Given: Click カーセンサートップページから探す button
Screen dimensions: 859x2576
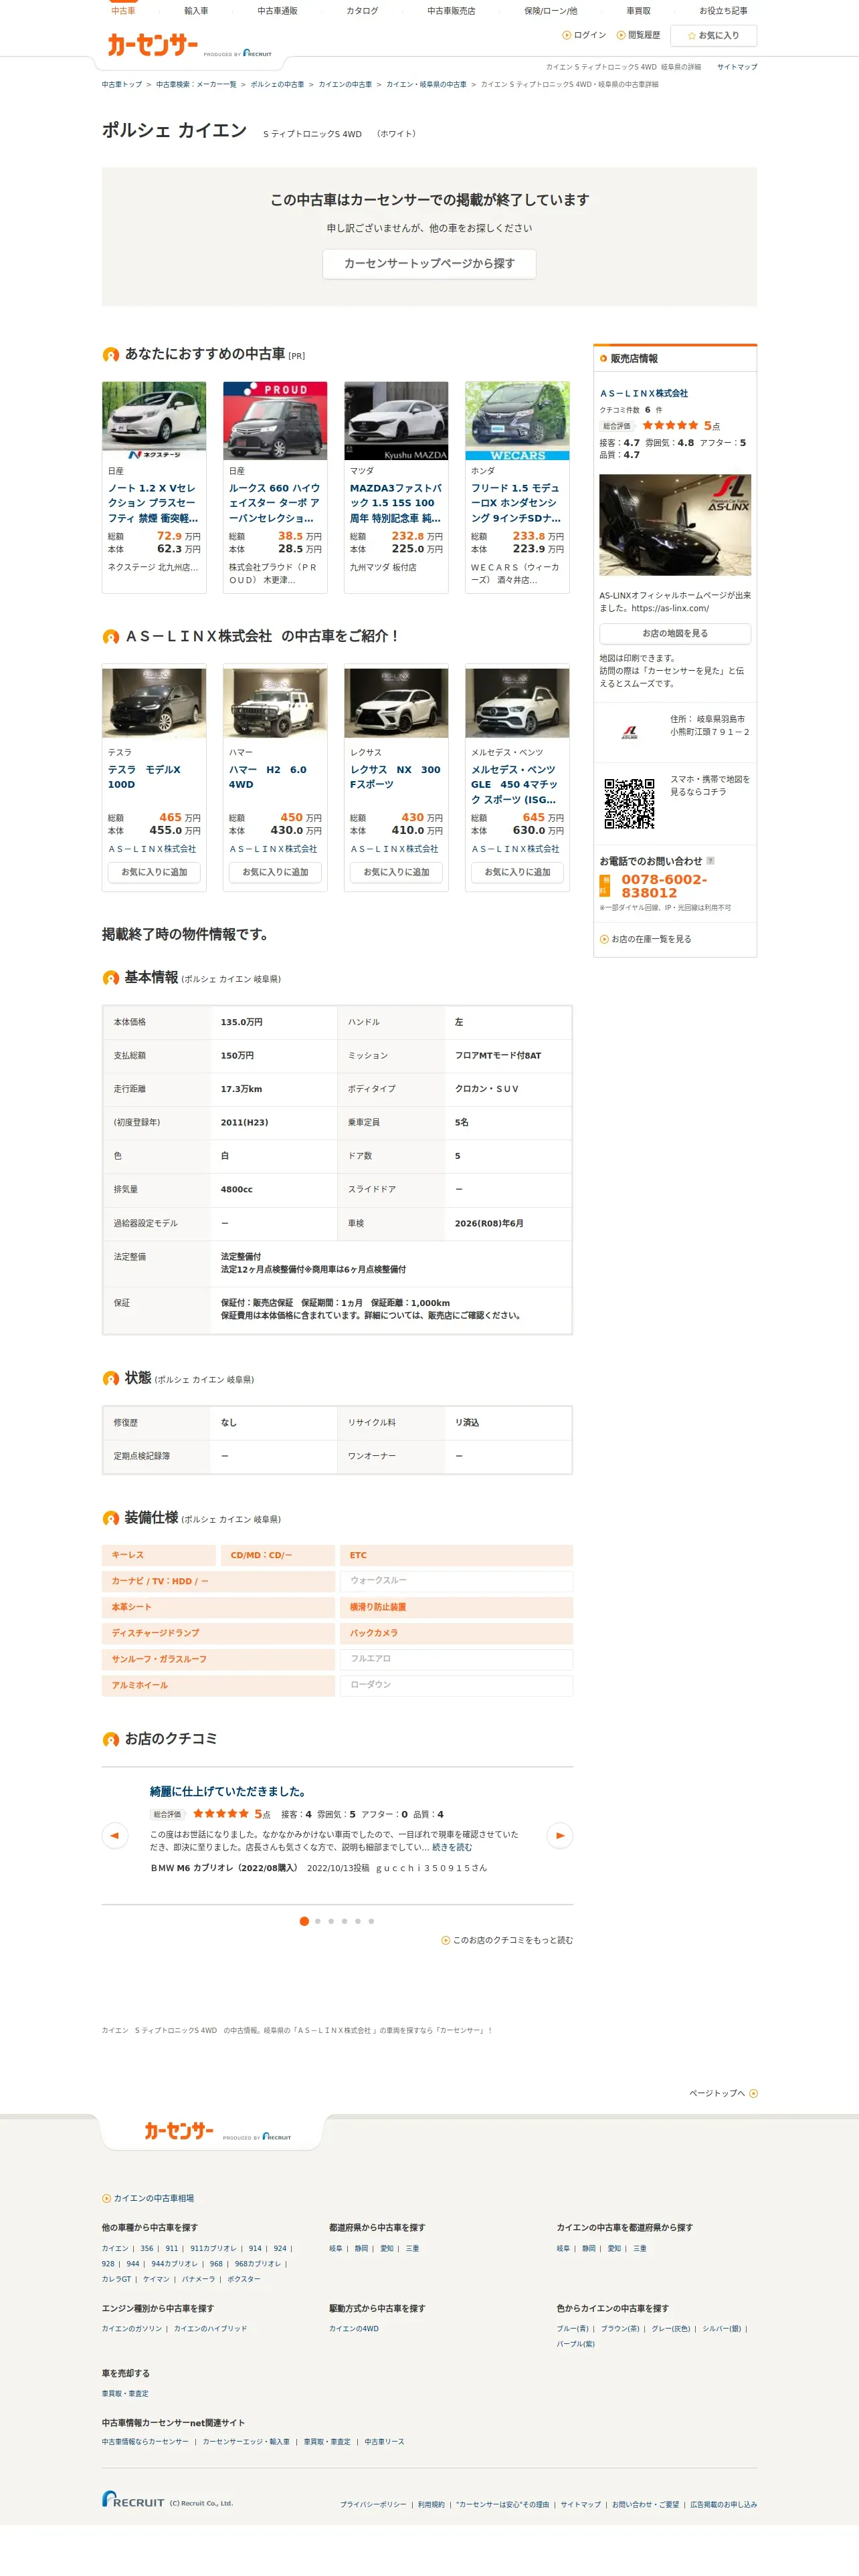Looking at the screenshot, I should click(429, 264).
